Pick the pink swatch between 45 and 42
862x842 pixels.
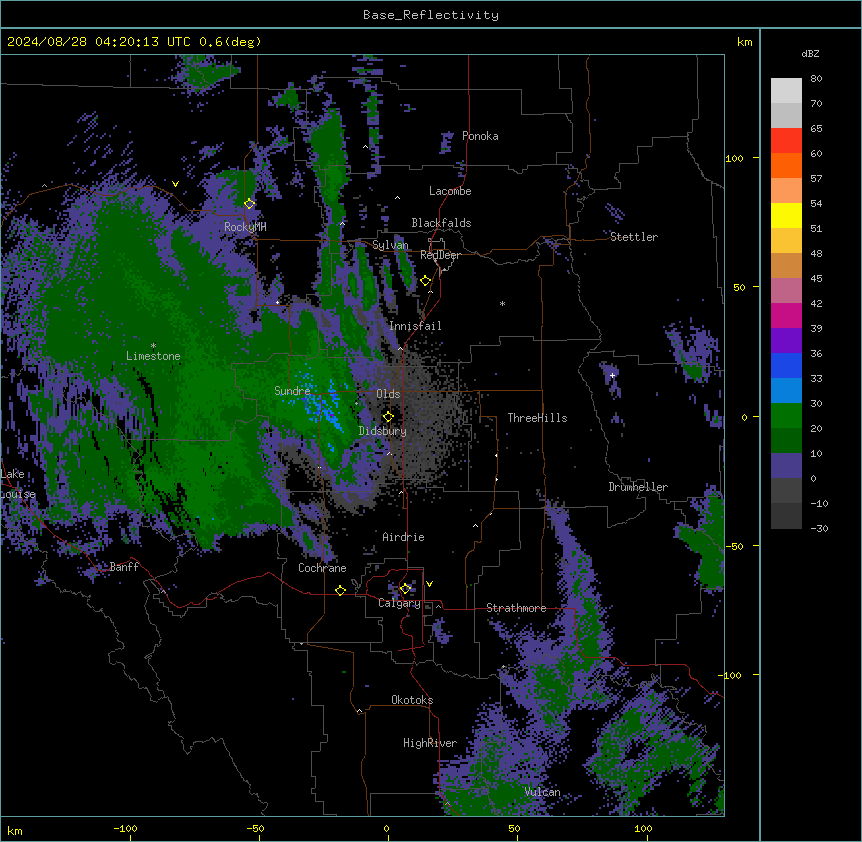click(786, 291)
